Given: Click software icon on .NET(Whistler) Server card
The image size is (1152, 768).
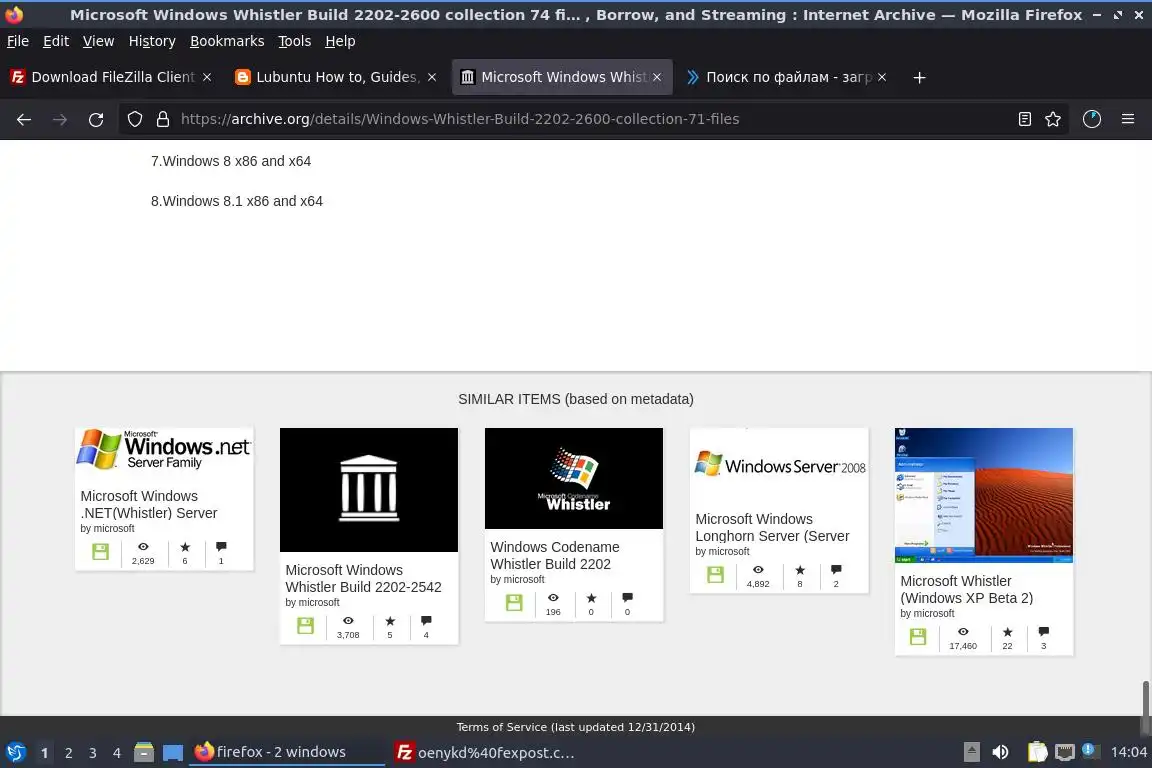Looking at the screenshot, I should click(101, 552).
